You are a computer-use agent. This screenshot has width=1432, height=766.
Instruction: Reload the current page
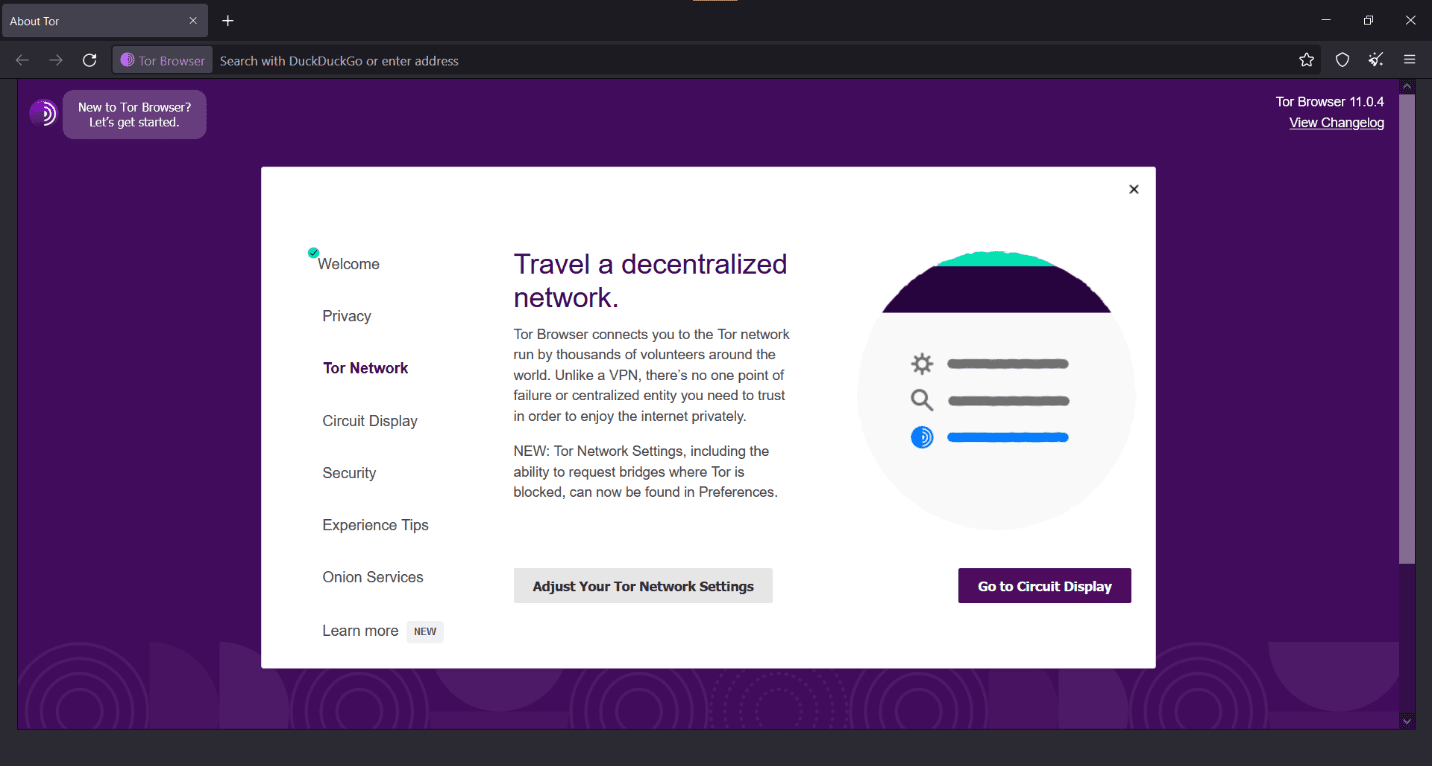pos(90,60)
